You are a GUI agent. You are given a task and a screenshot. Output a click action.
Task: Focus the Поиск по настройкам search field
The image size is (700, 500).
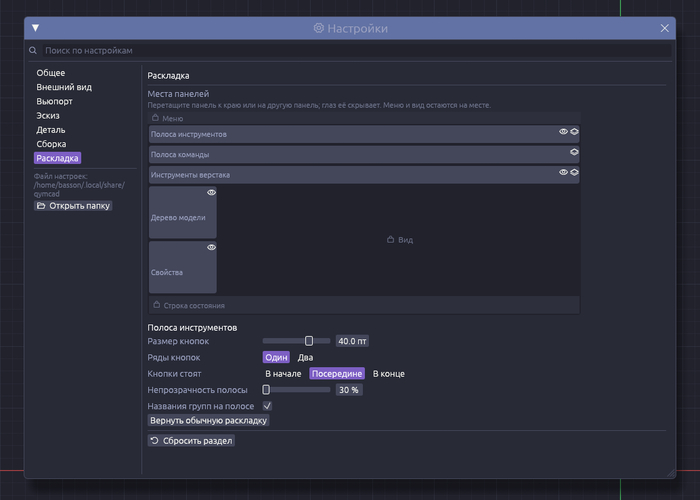click(357, 50)
